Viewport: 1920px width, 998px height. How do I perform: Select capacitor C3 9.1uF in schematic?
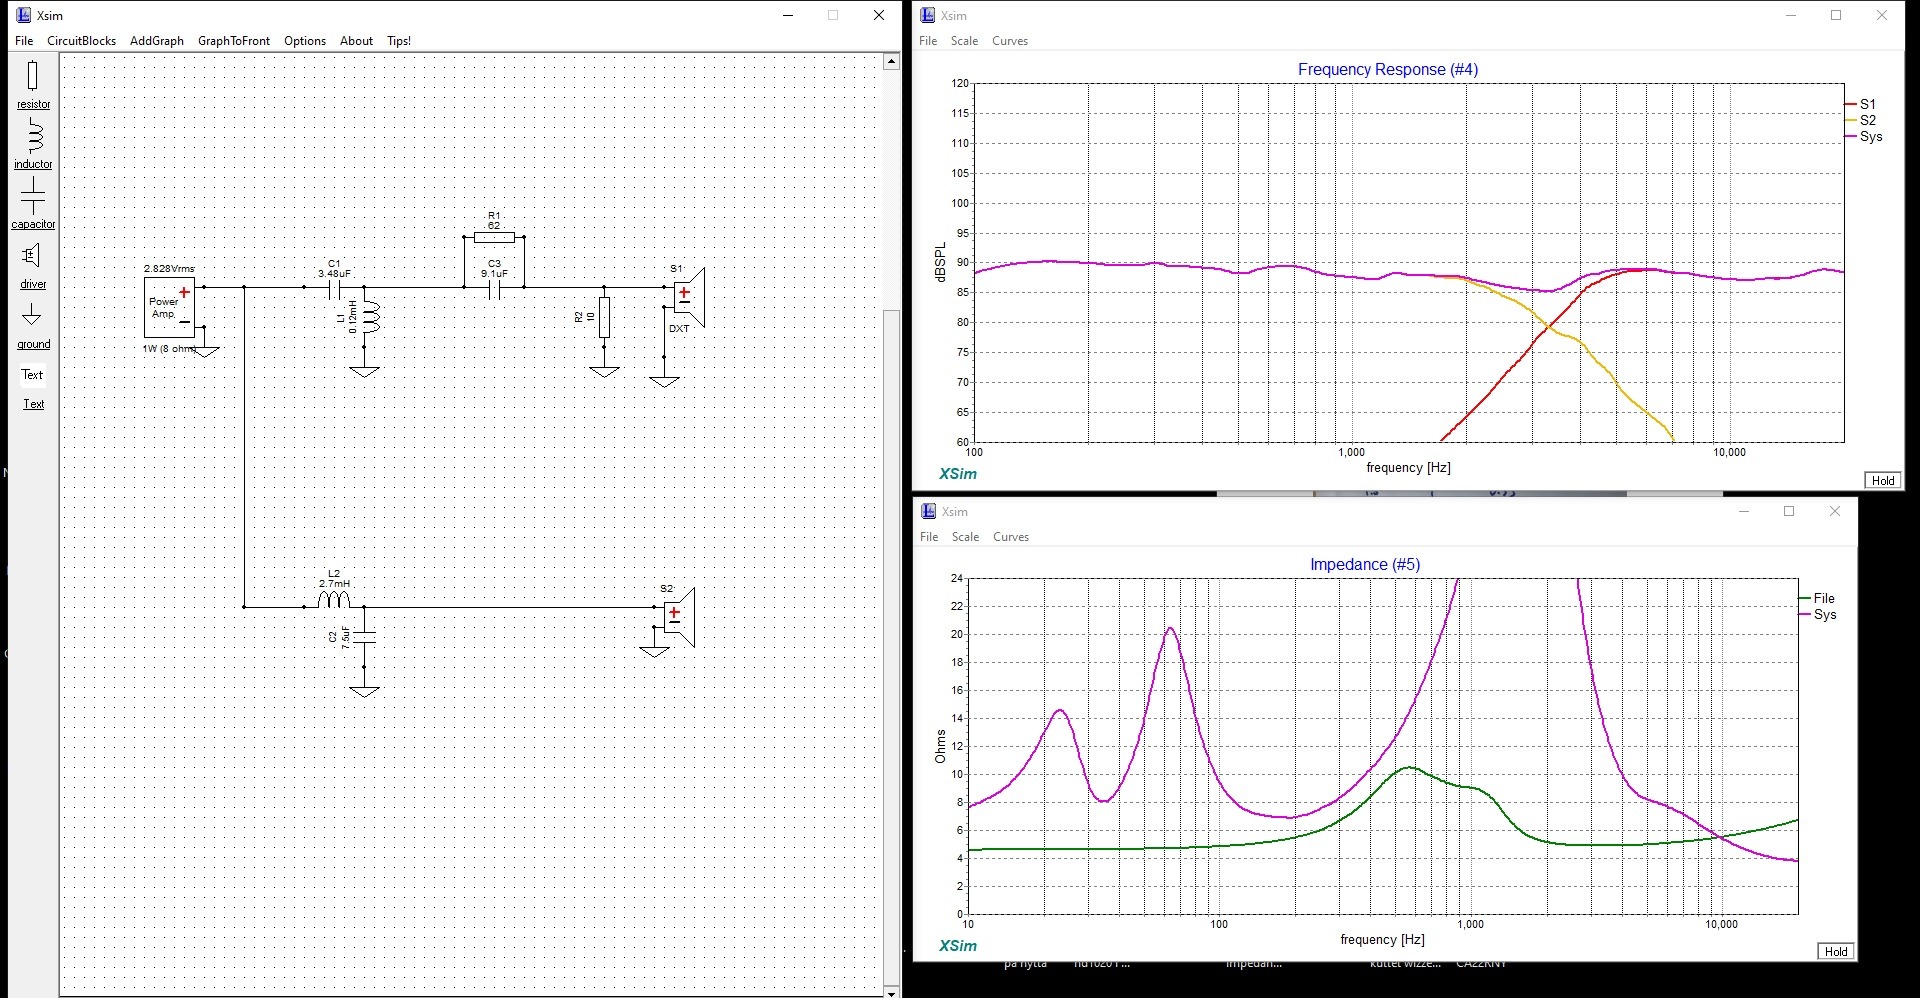click(494, 288)
